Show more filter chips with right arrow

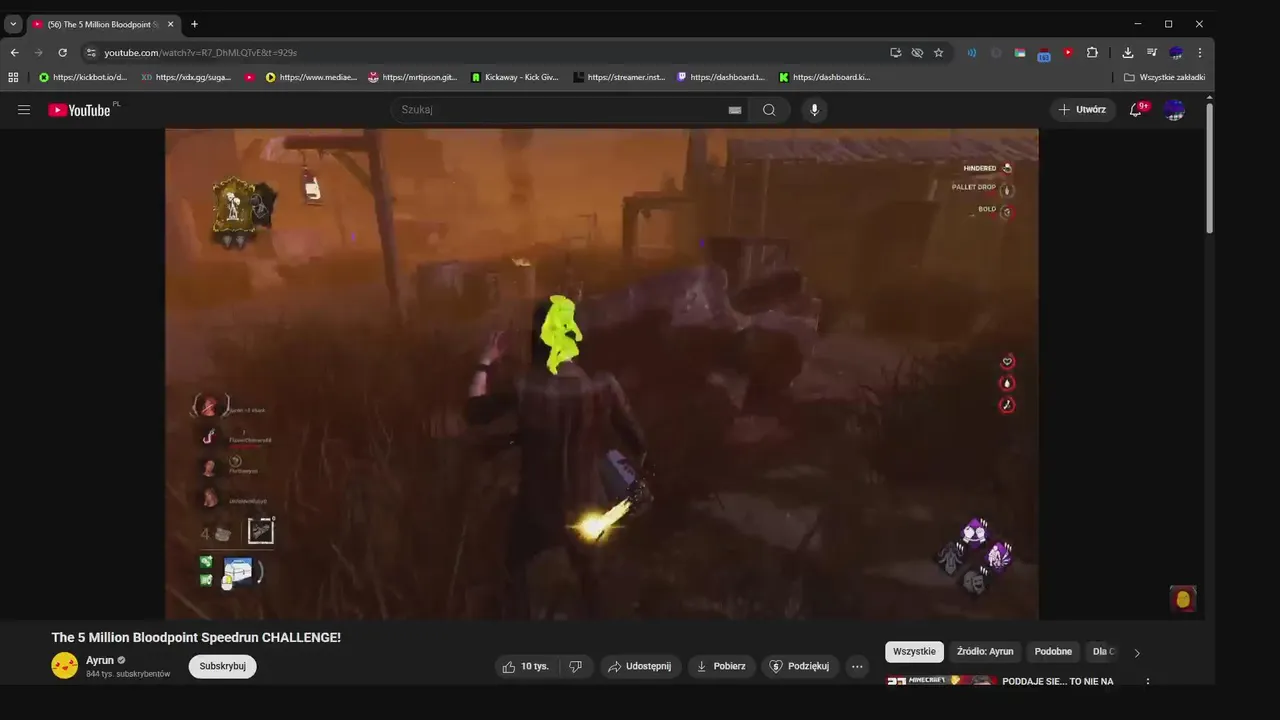coord(1136,653)
